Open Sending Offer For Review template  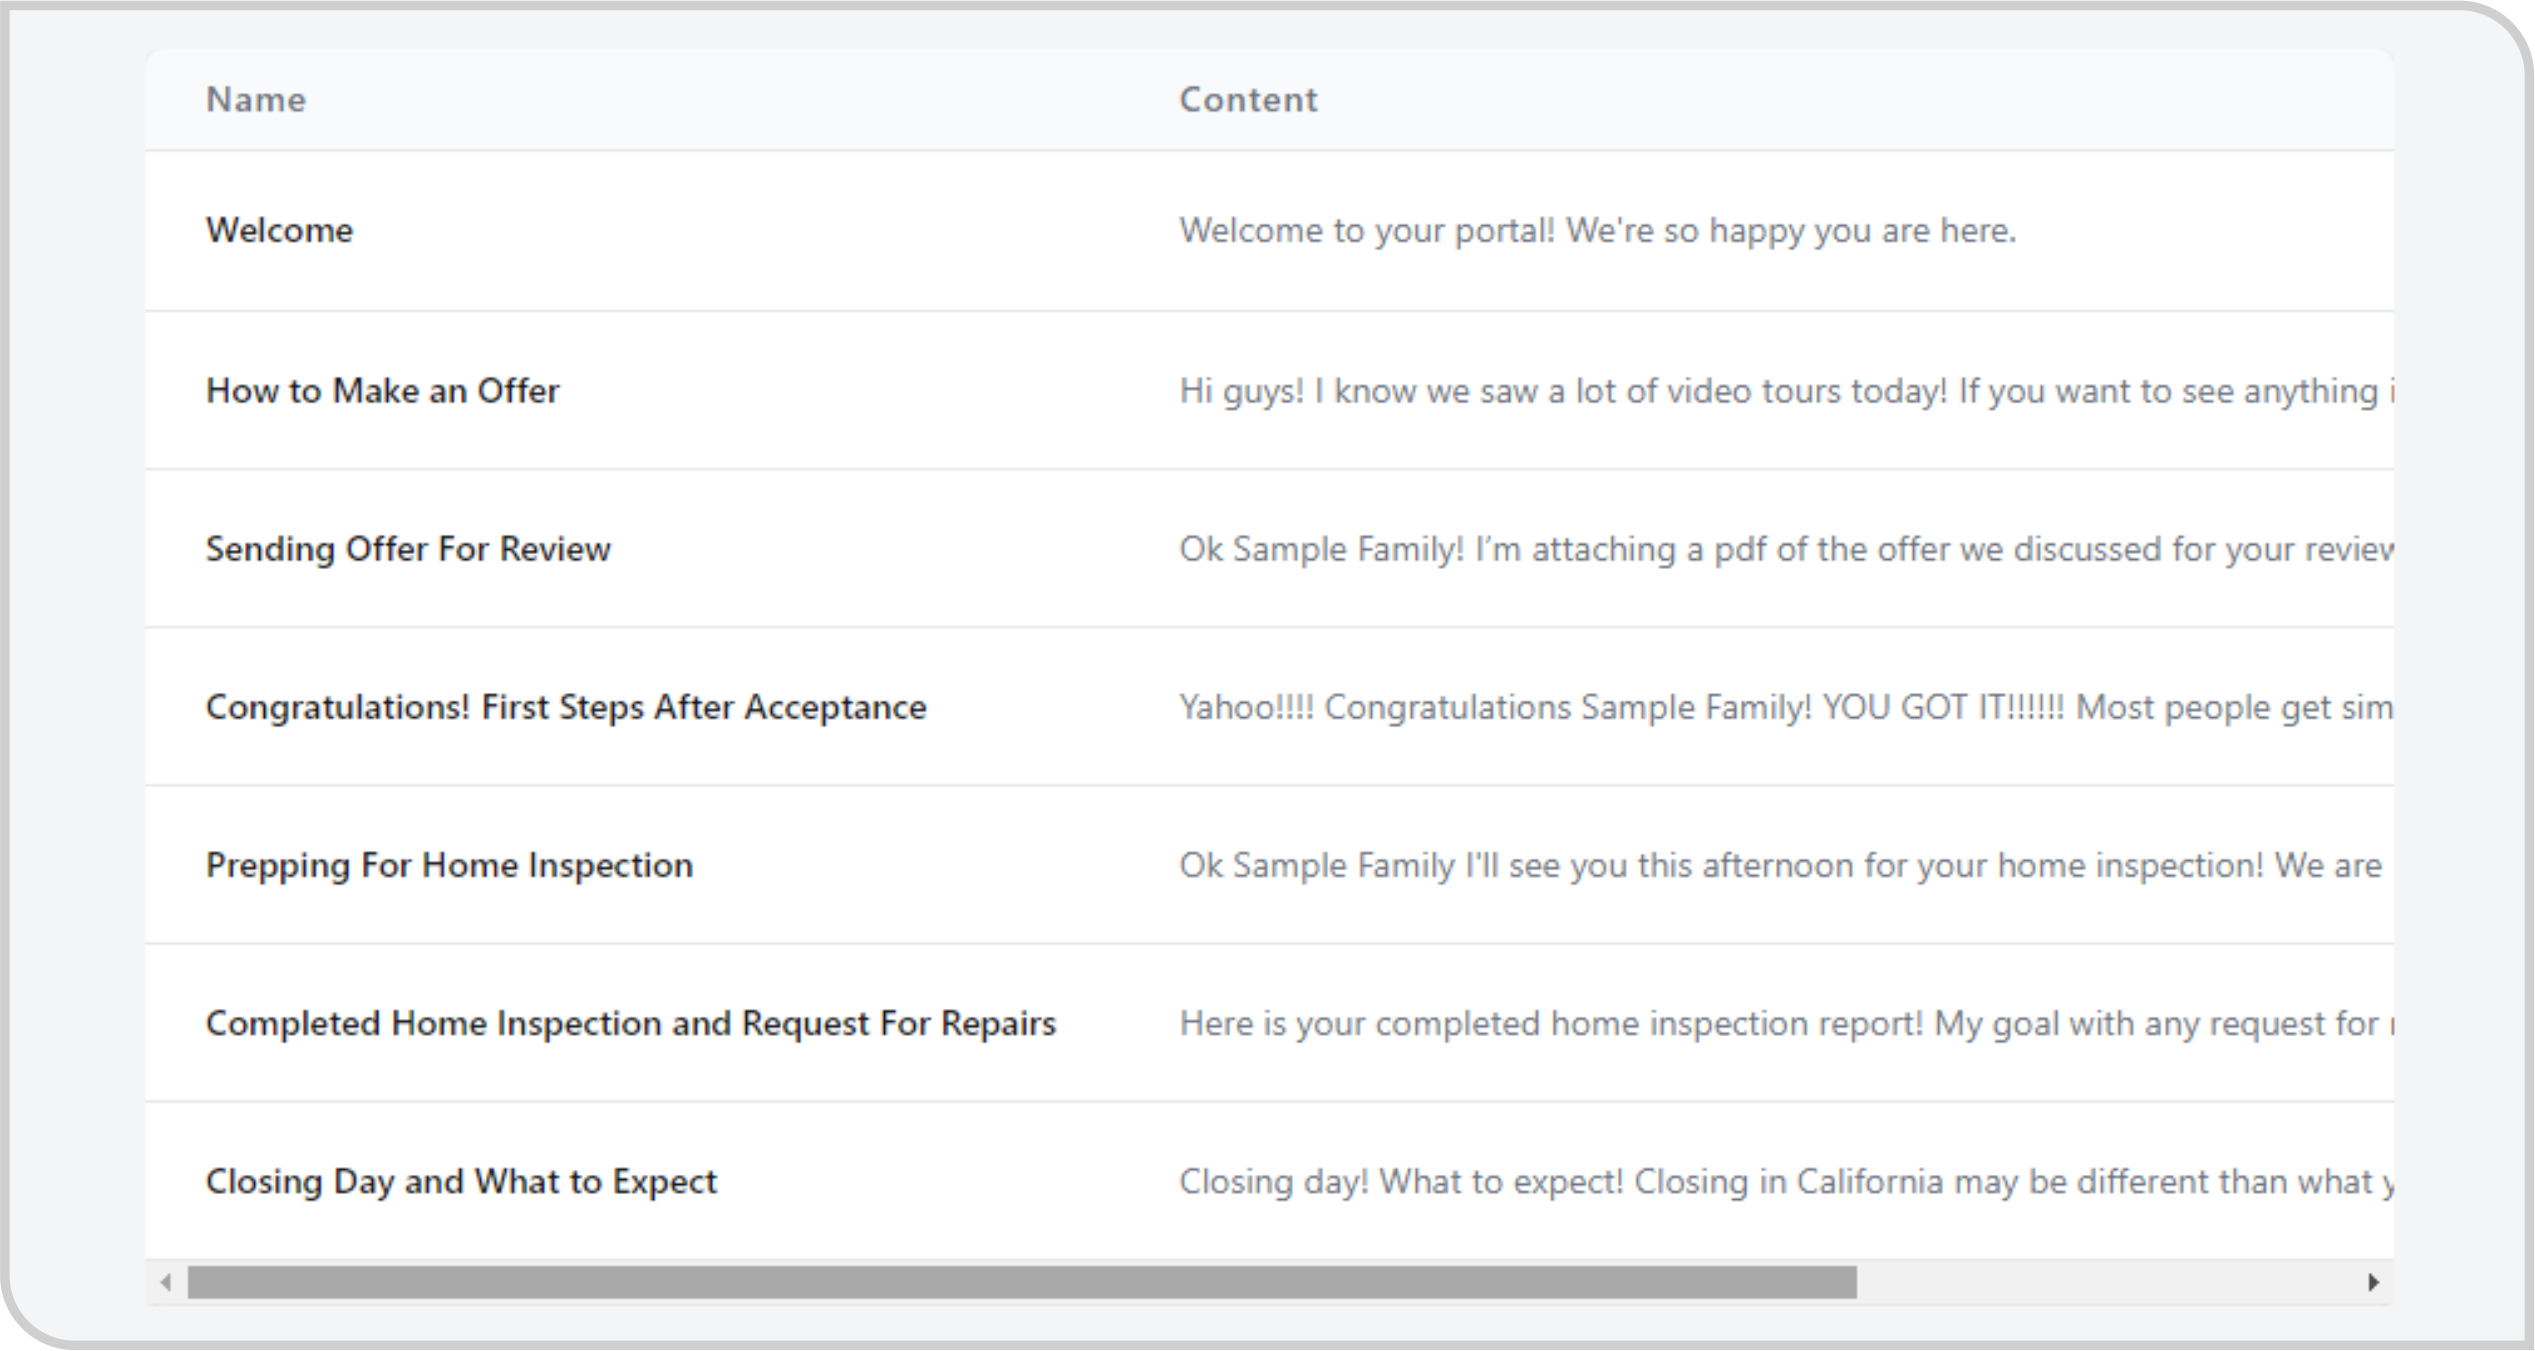408,549
